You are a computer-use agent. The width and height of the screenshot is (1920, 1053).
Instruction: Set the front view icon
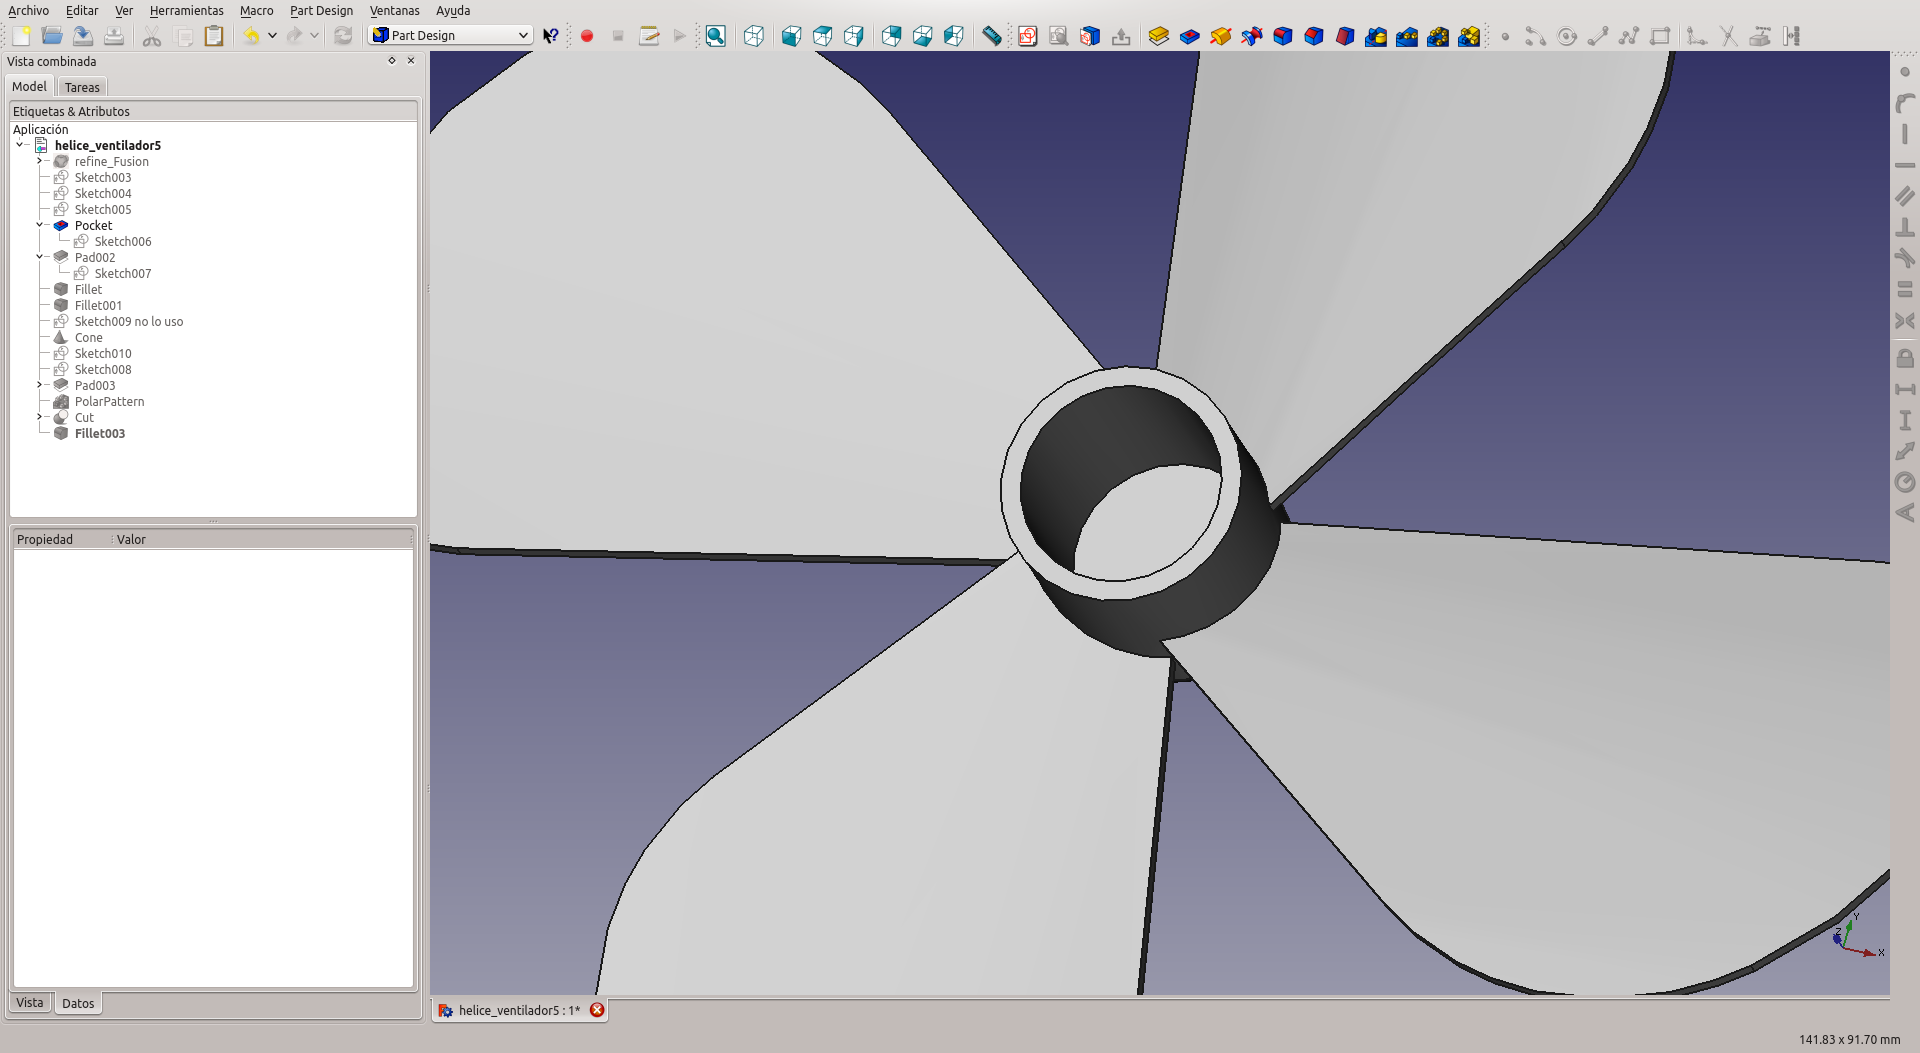[x=791, y=36]
